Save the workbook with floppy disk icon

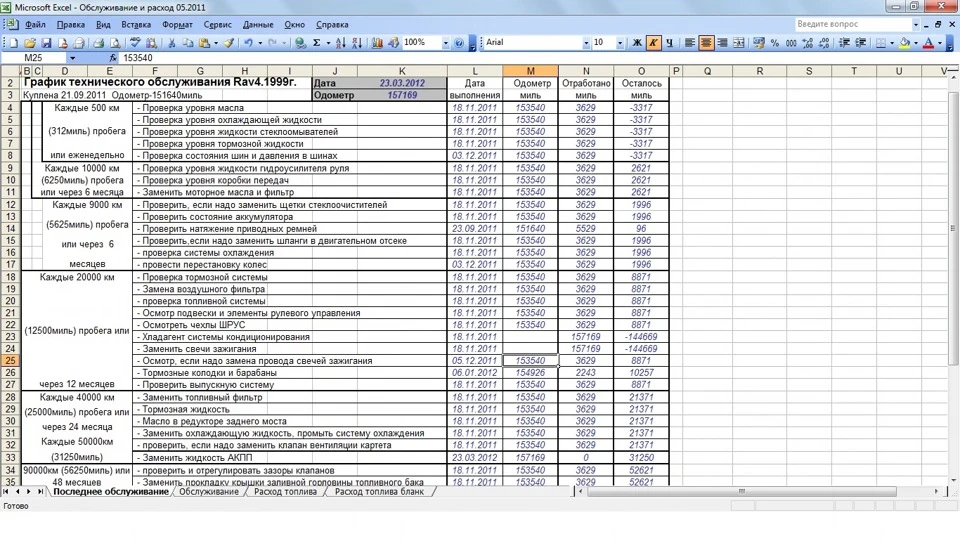pos(46,43)
